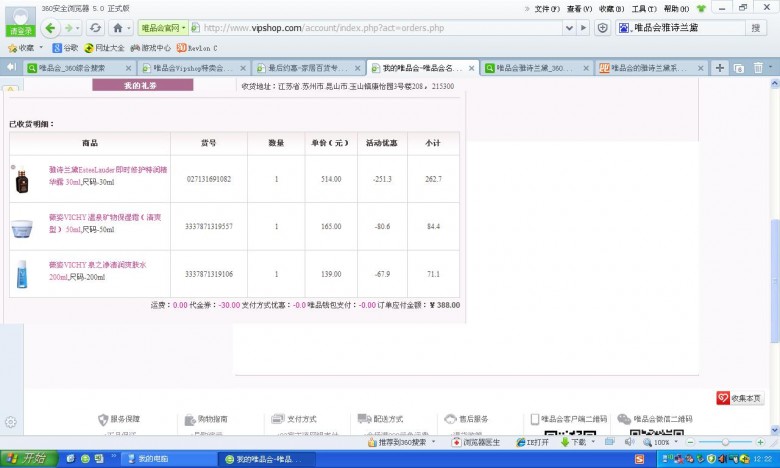Click the tab restore icon beside new-tab
The height and width of the screenshot is (468, 780).
[x=739, y=68]
